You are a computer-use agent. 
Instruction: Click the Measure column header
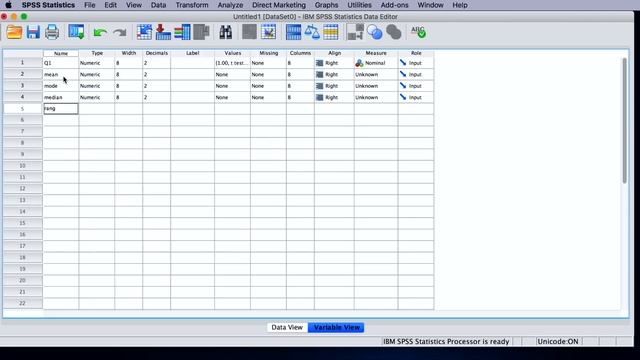[x=376, y=53]
